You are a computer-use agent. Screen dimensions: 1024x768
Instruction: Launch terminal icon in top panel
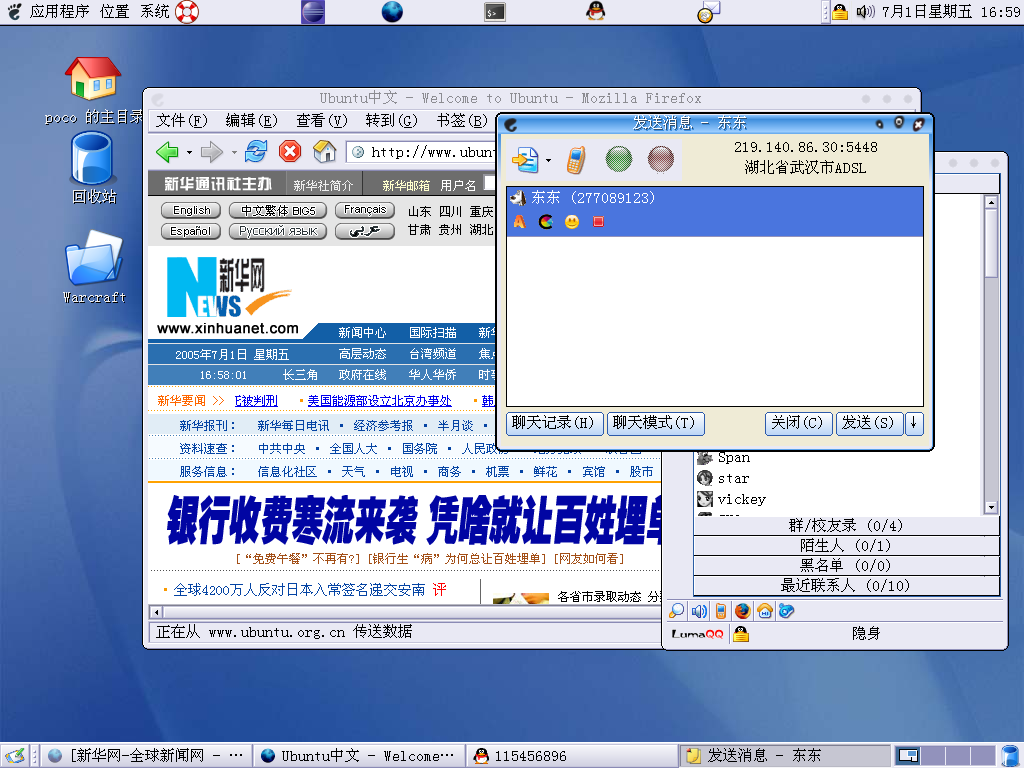[x=494, y=12]
